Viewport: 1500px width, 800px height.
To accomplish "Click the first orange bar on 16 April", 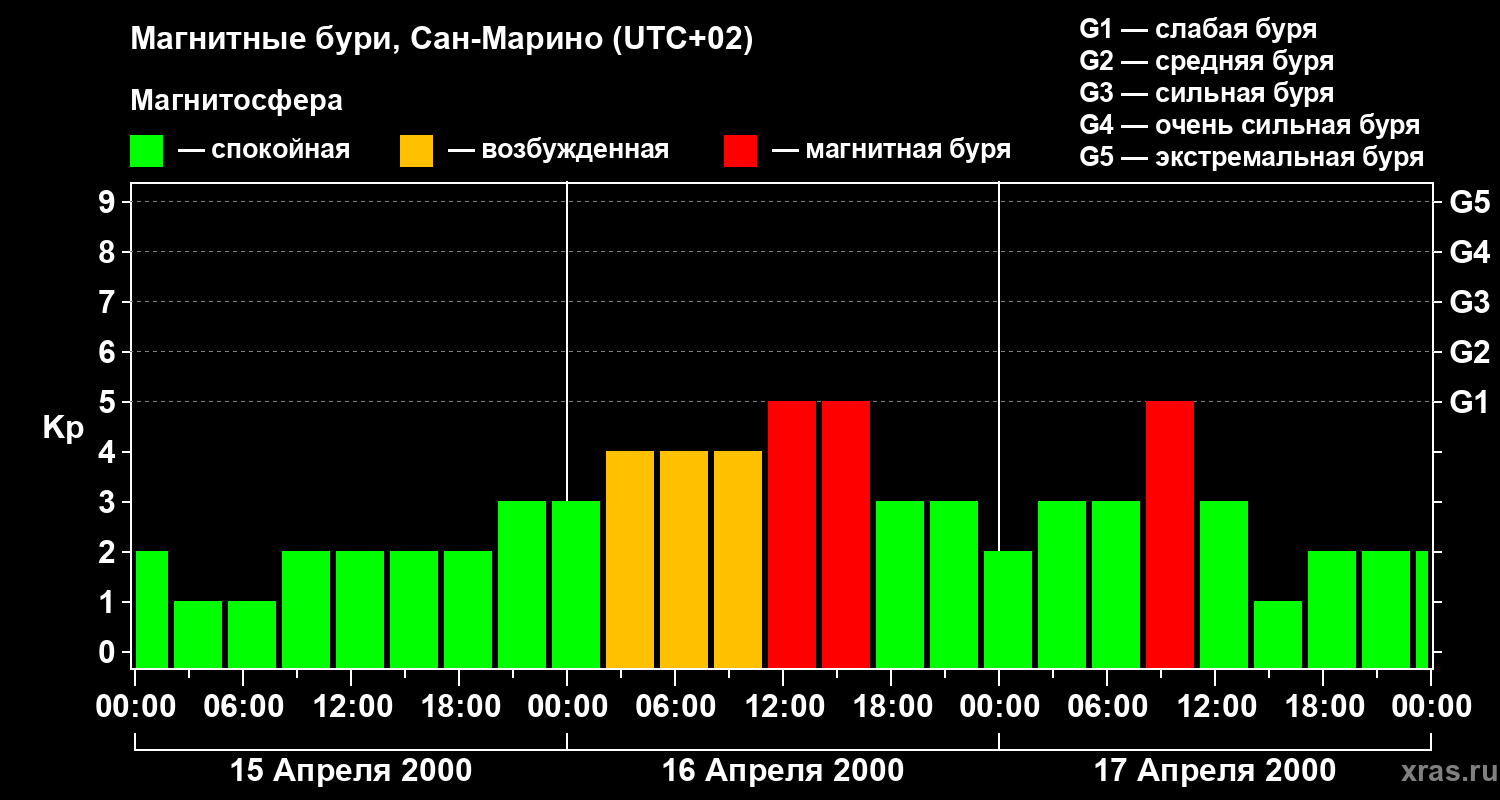I will point(630,559).
